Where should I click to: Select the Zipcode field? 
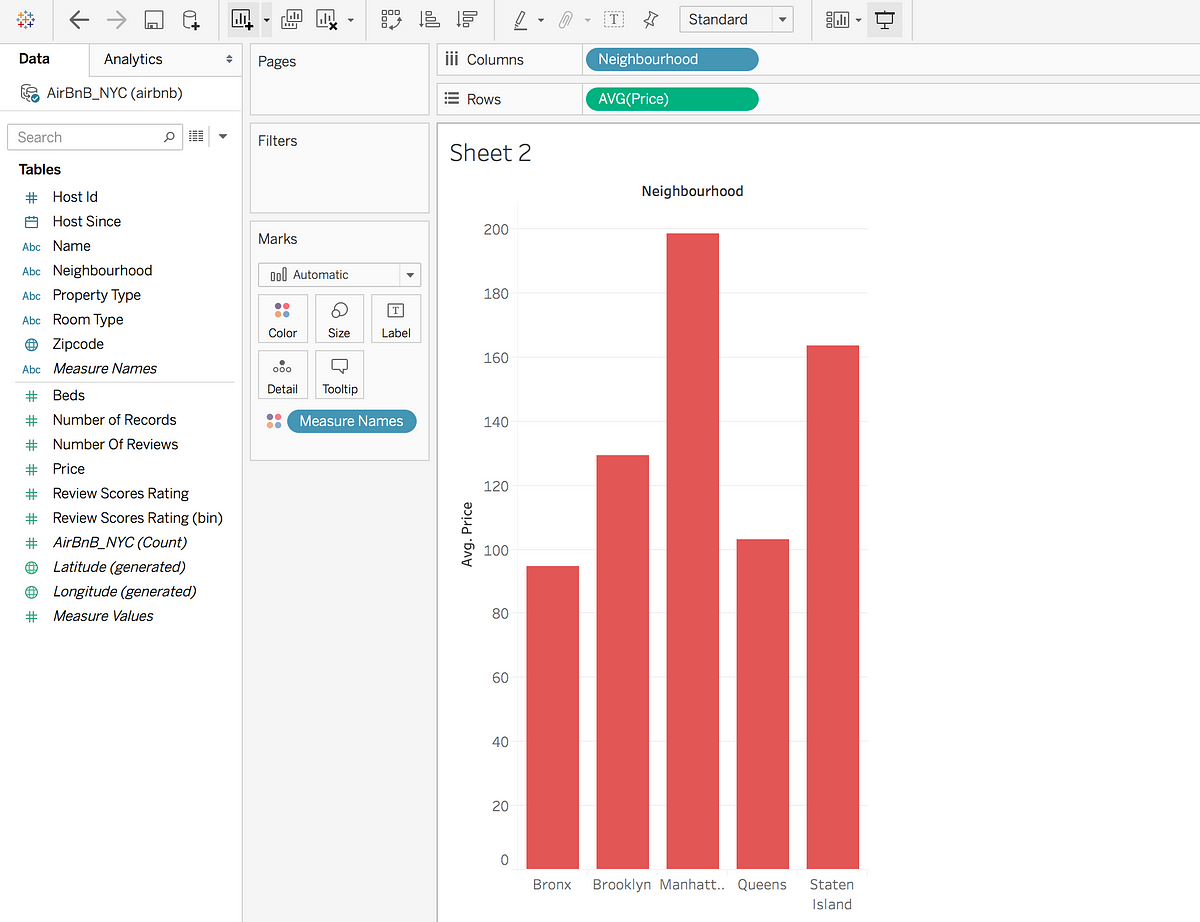point(78,344)
